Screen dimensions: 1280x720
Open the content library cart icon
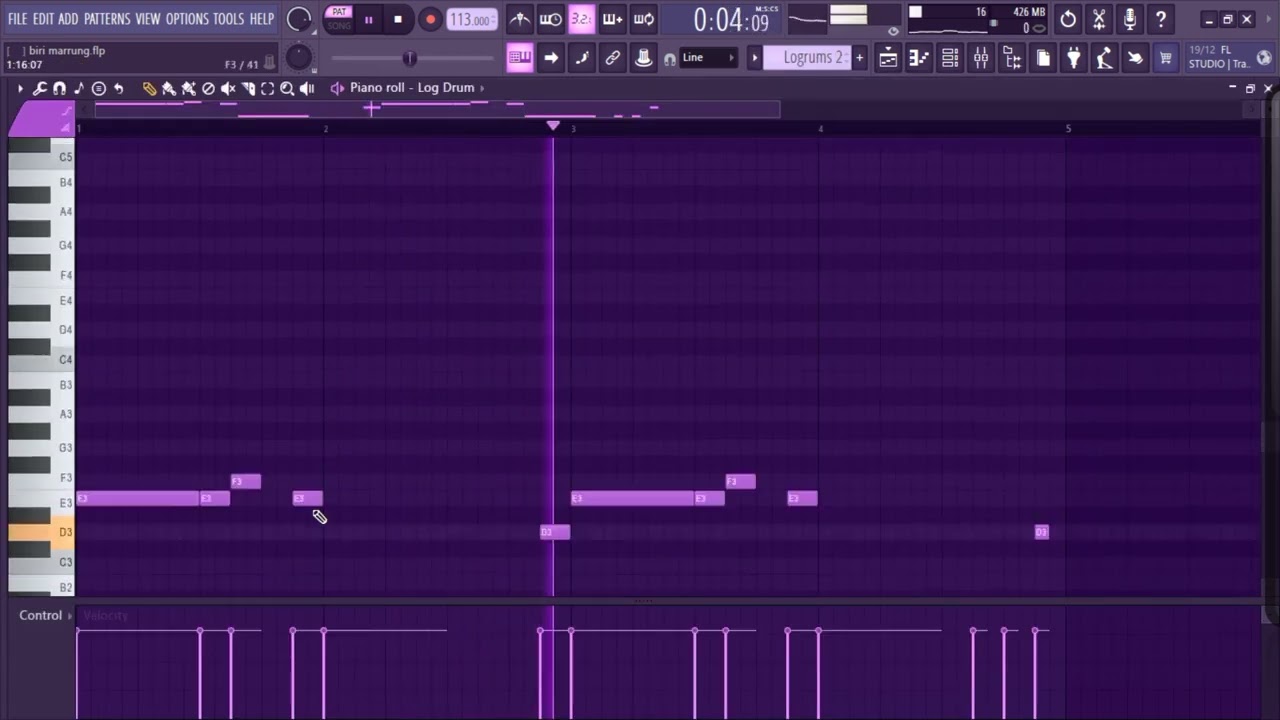pos(1166,58)
